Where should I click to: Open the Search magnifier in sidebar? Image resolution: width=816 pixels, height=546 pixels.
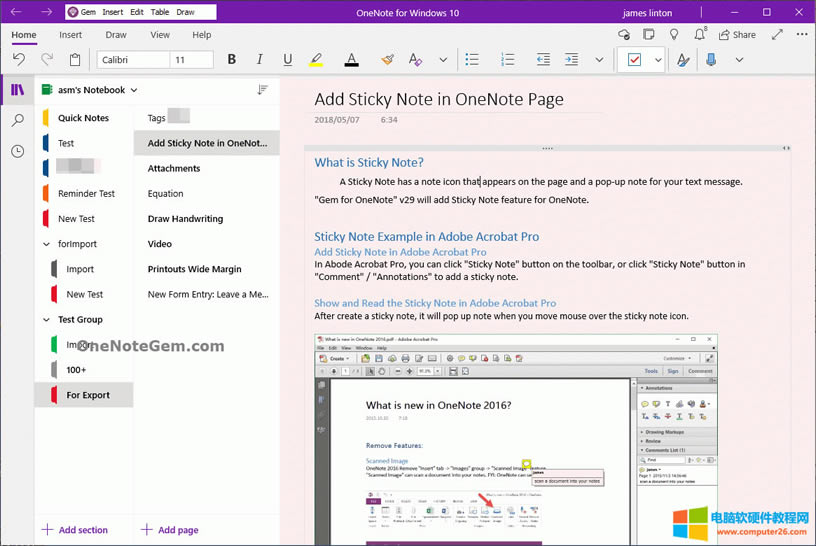tap(17, 121)
